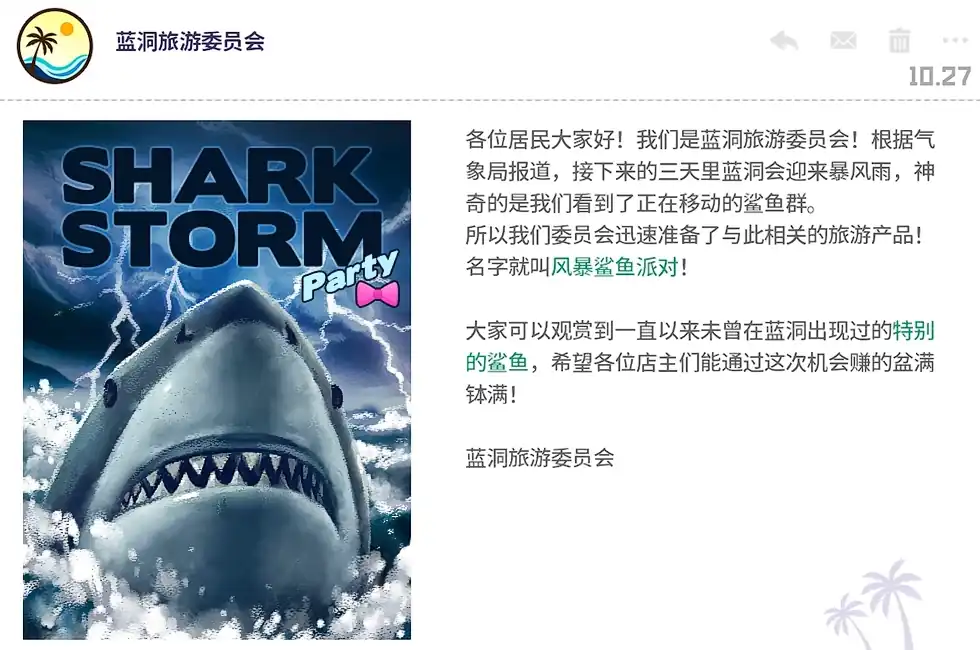
Task: Click the paragraph starting 大家可以观赏到
Action: [x=700, y=362]
